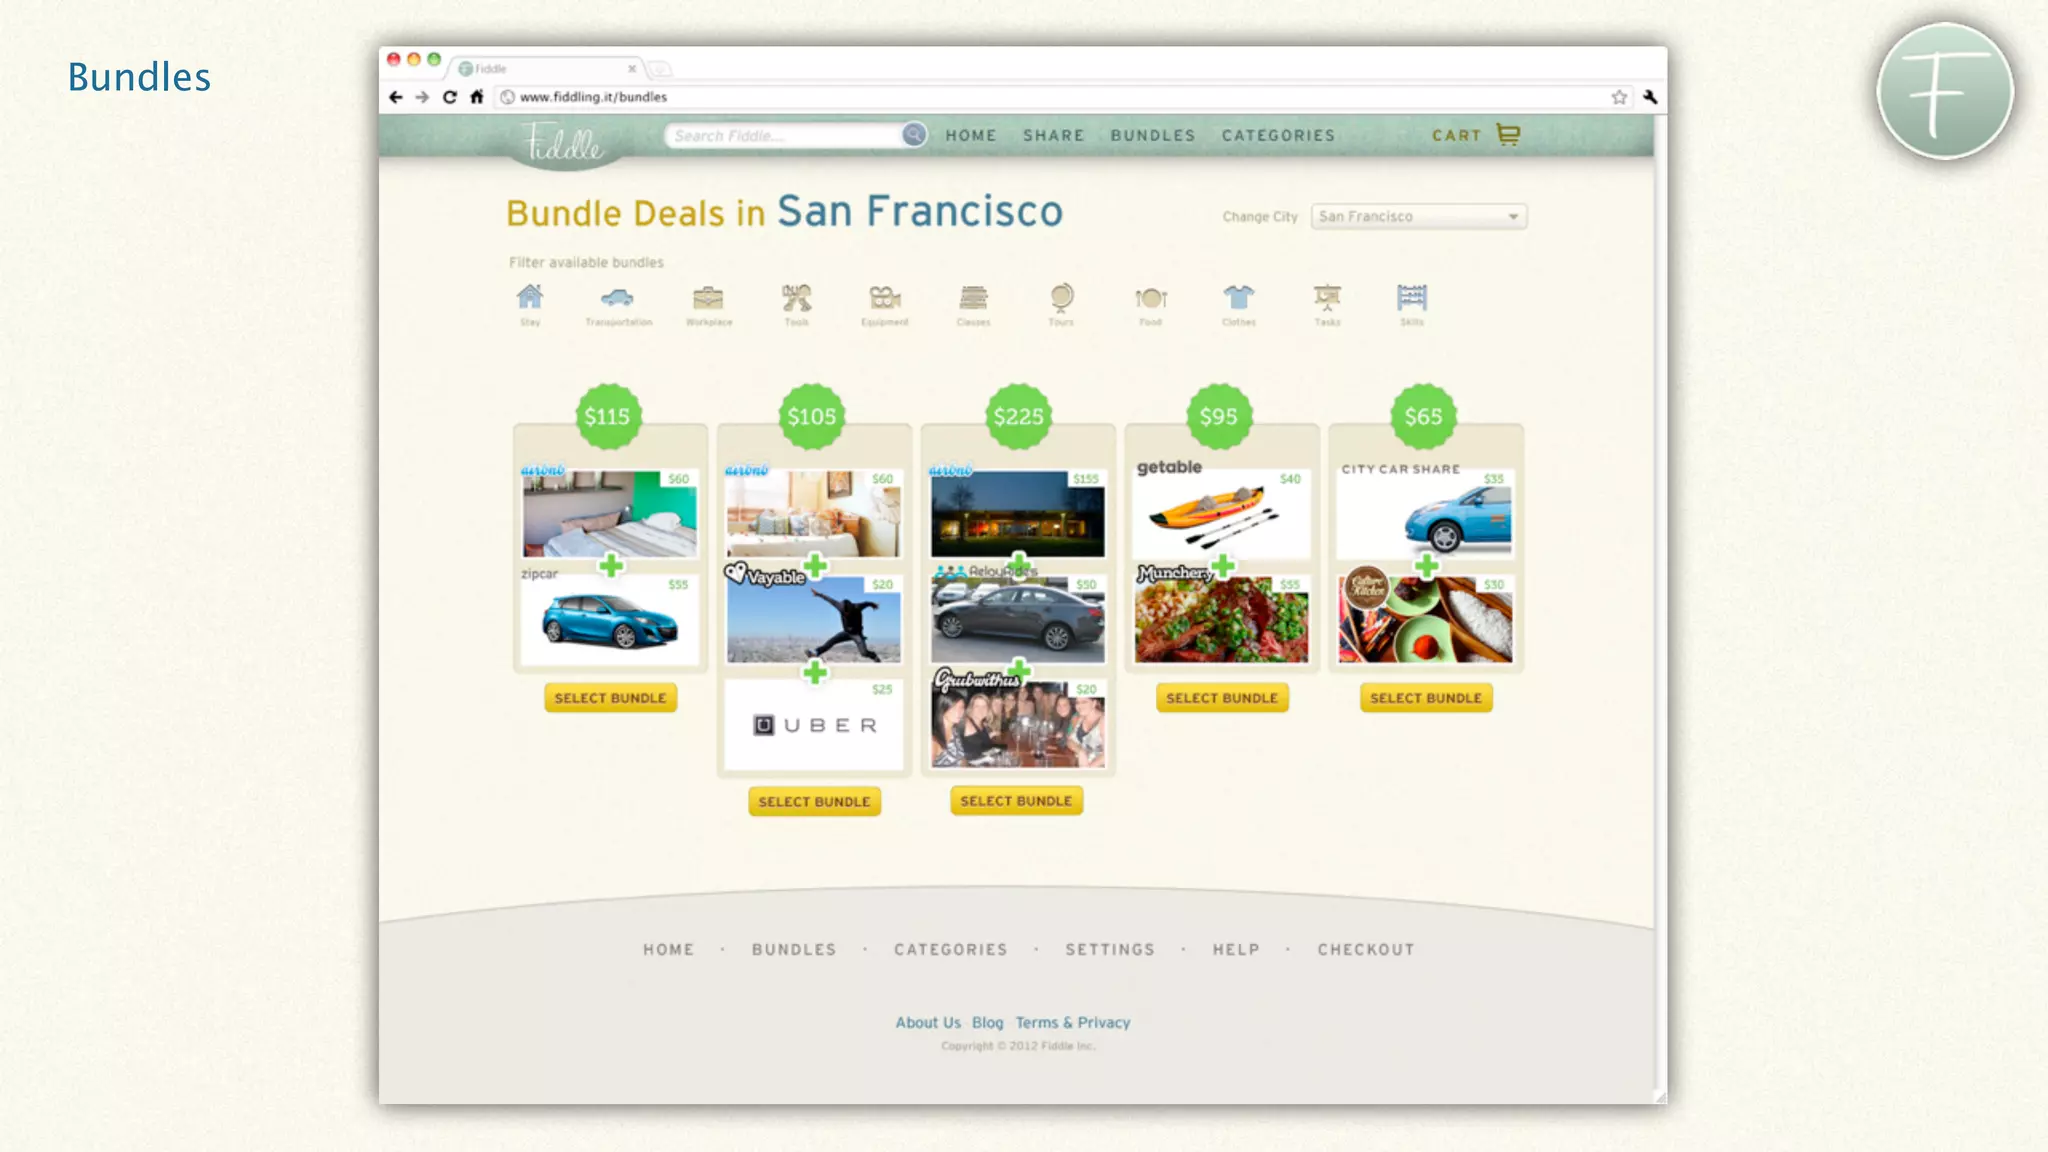Filter bundles by Tours globe icon
2048x1152 pixels.
pos(1061,298)
